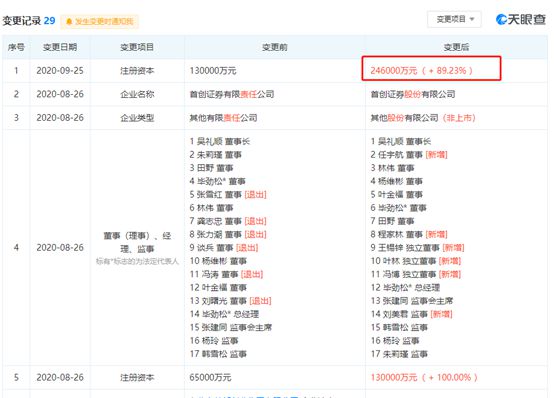This screenshot has height=398, width=554.
Task: Click the 企业名称 cell
Action: (137, 94)
